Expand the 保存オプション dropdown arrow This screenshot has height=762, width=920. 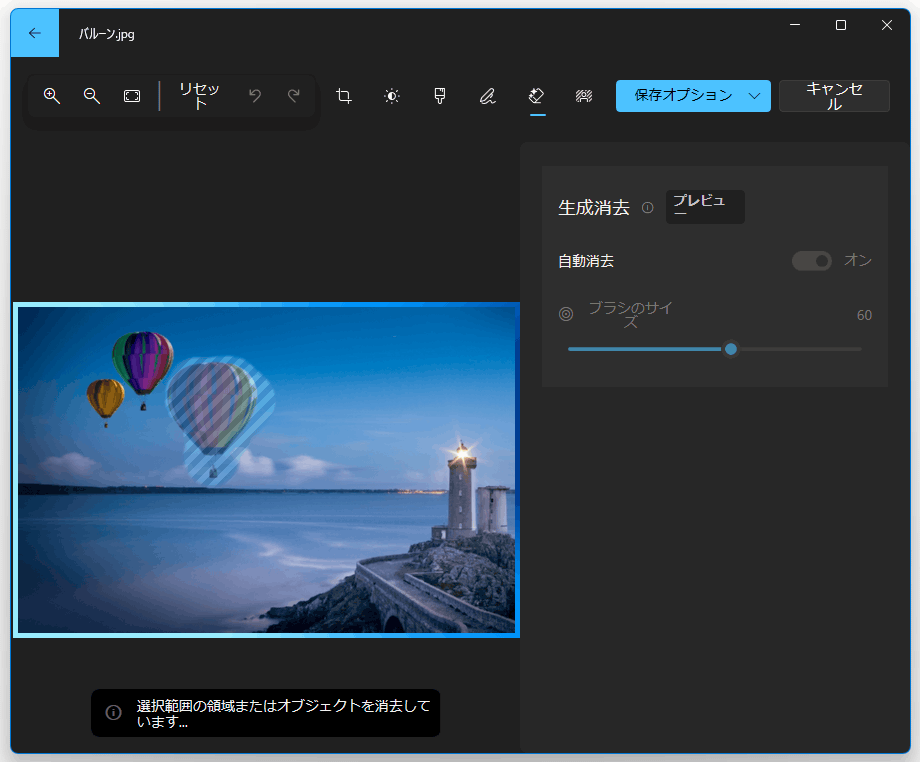[x=755, y=96]
